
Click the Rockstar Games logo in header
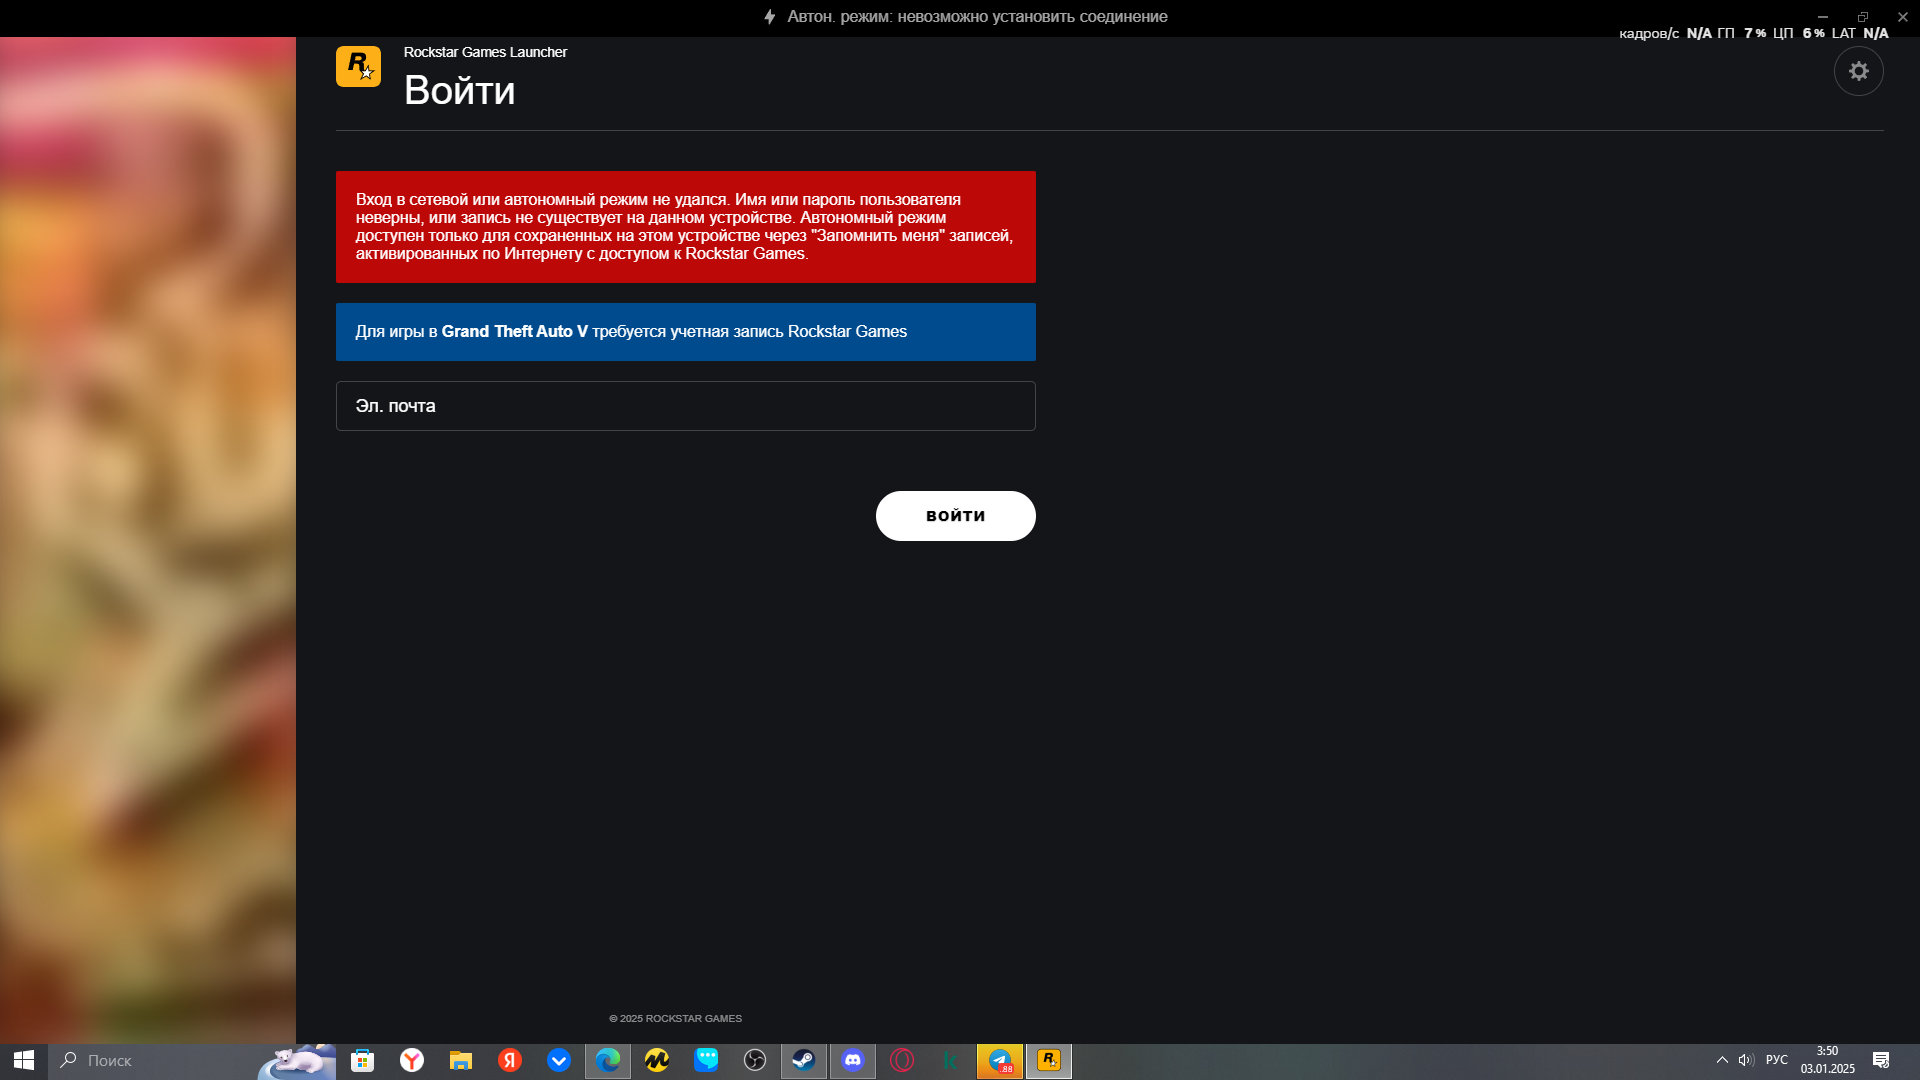[x=358, y=66]
